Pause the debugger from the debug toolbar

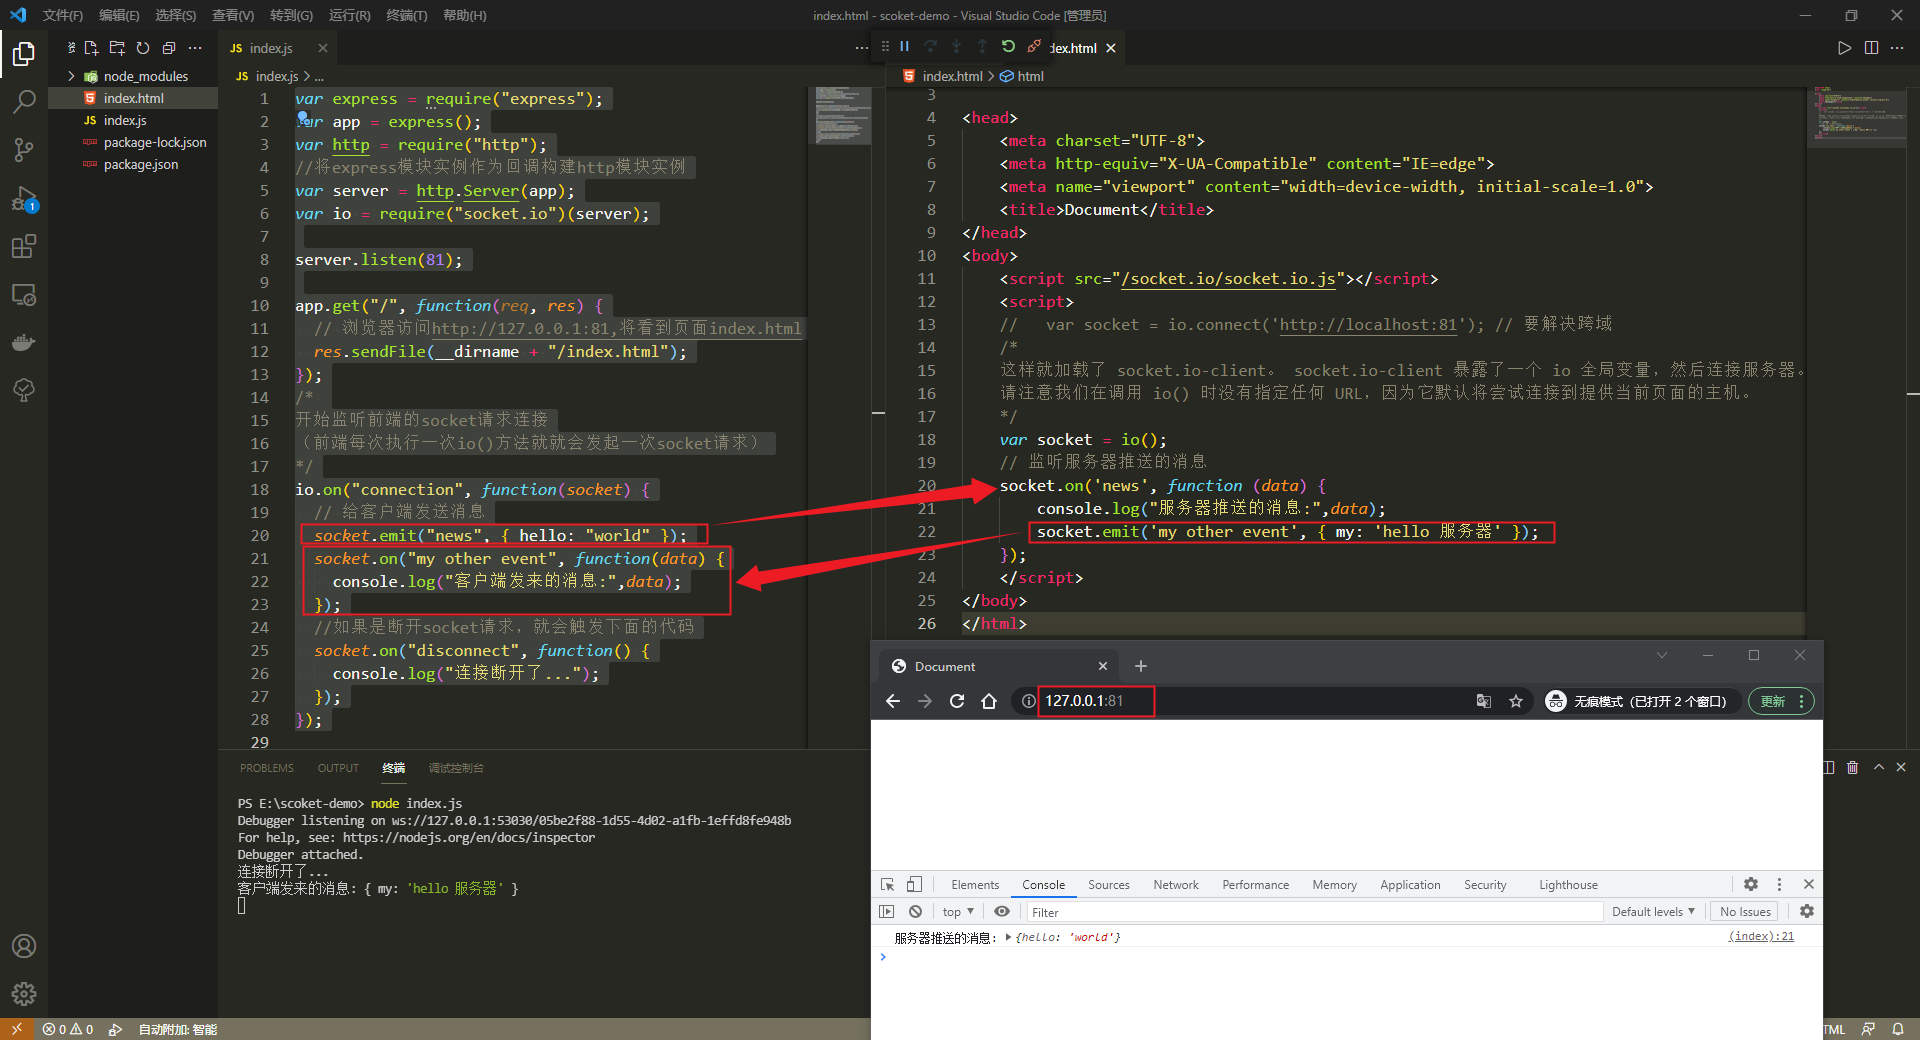click(905, 46)
